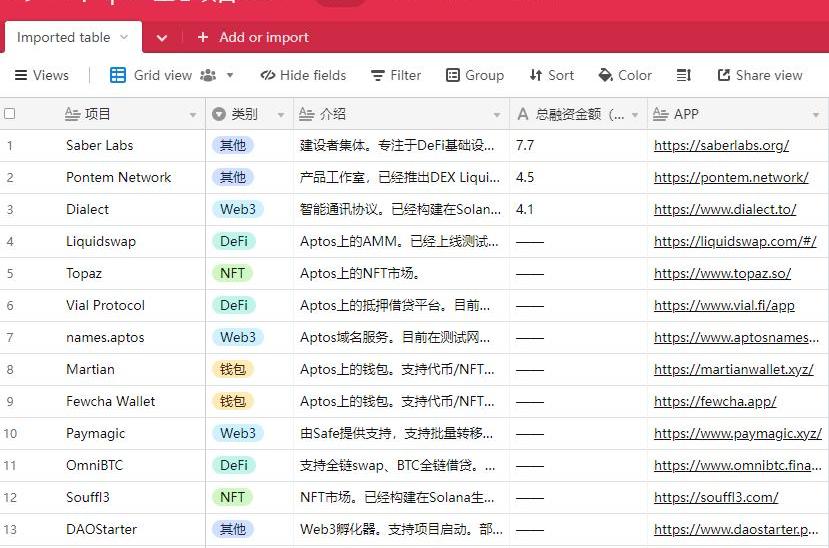Click the green NFT tag for Topaz

(x=232, y=273)
